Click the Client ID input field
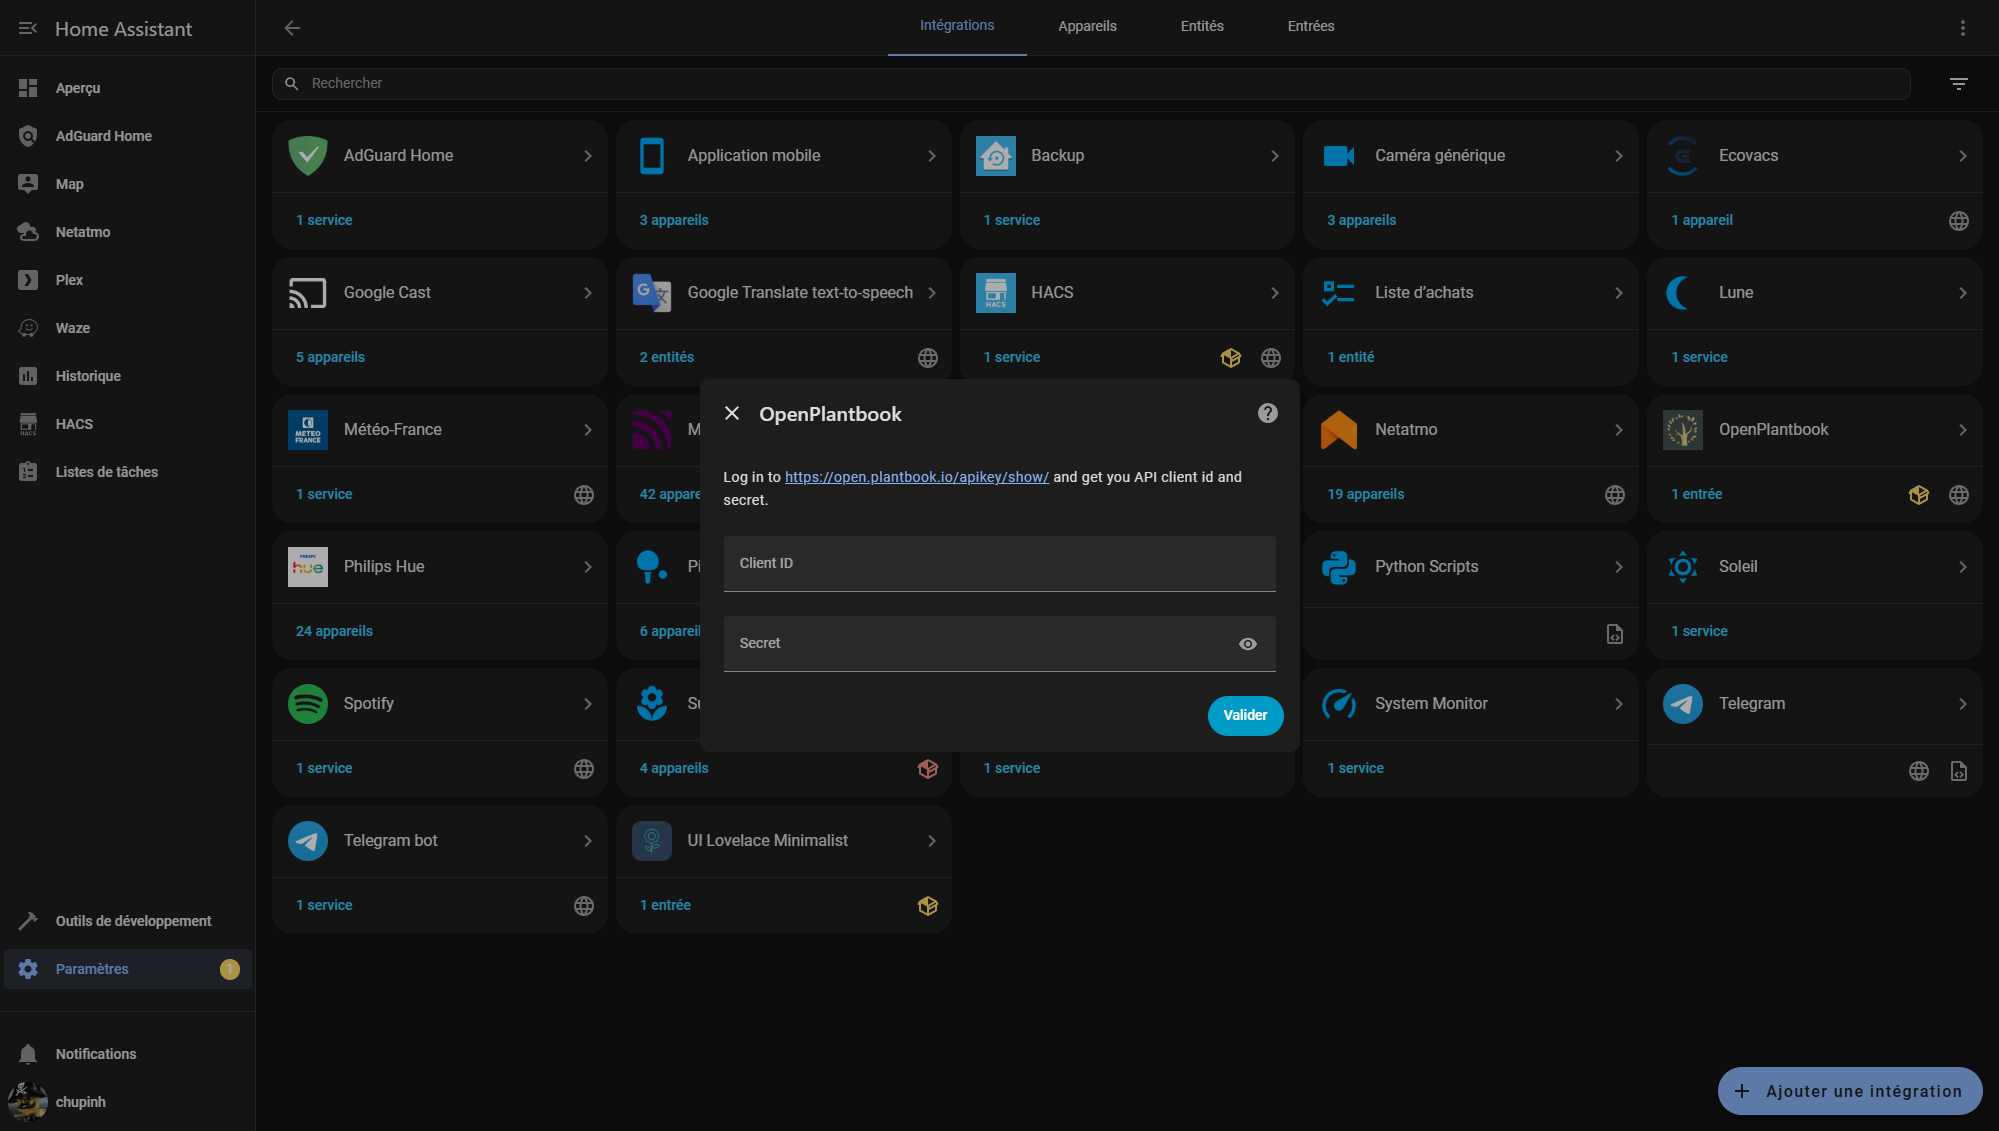Viewport: 1999px width, 1131px height. pyautogui.click(x=998, y=564)
